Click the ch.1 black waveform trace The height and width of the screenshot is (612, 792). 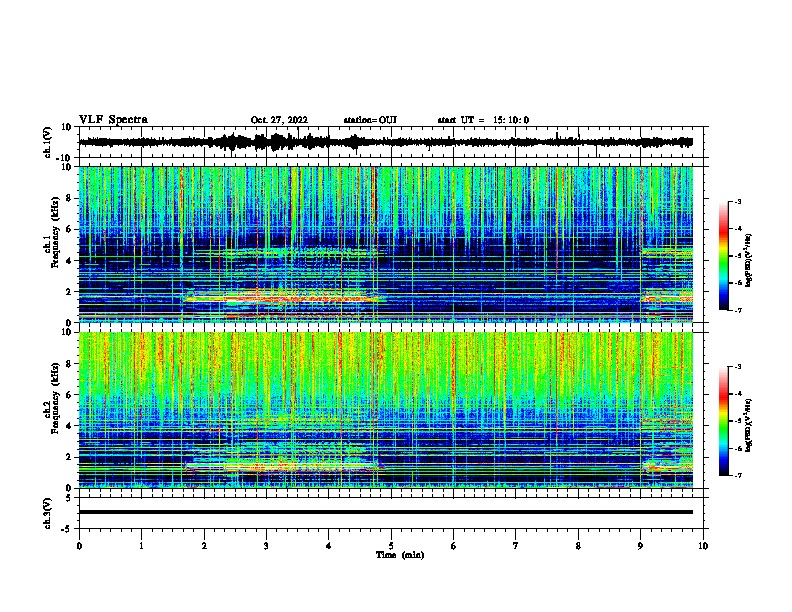[x=386, y=142]
